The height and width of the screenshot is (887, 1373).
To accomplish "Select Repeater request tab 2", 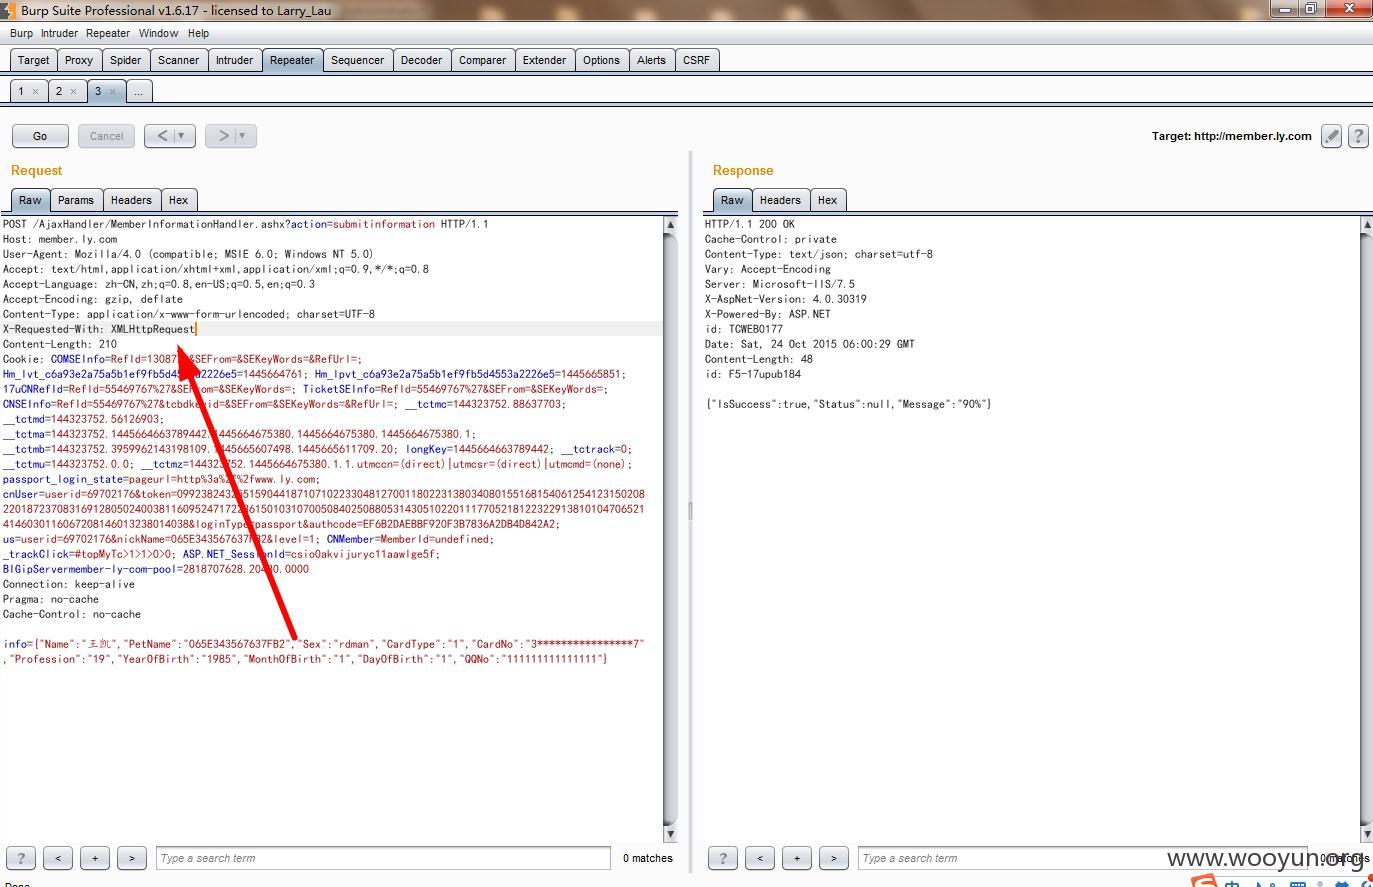I will point(59,91).
